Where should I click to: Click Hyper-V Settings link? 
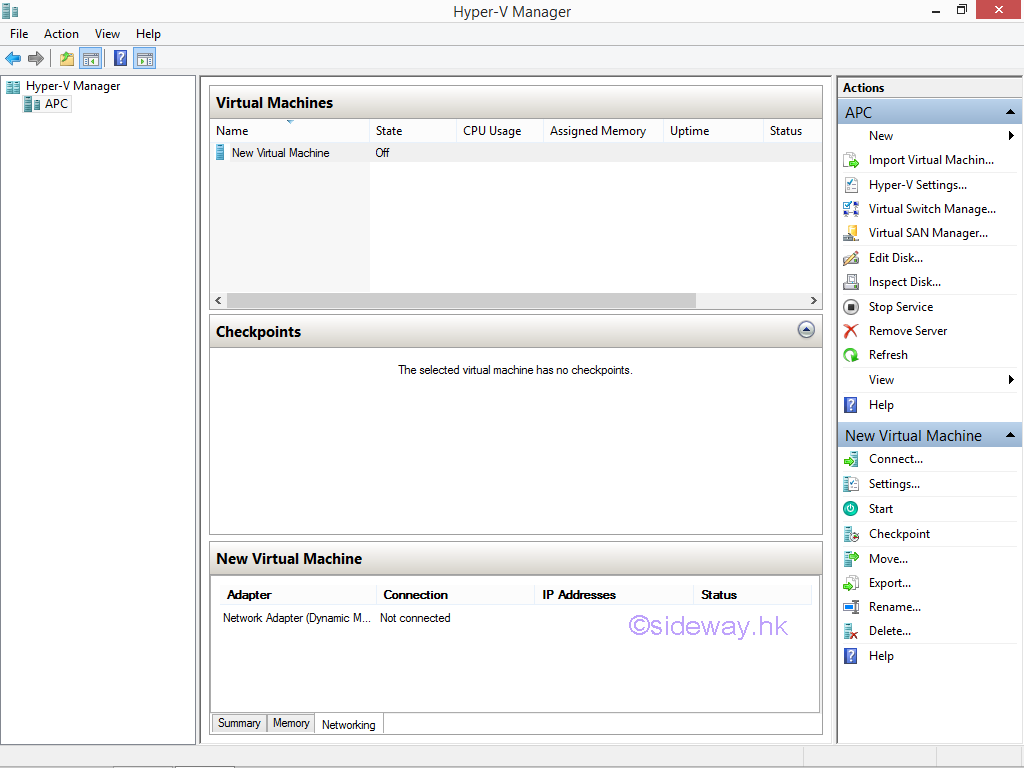coord(917,185)
